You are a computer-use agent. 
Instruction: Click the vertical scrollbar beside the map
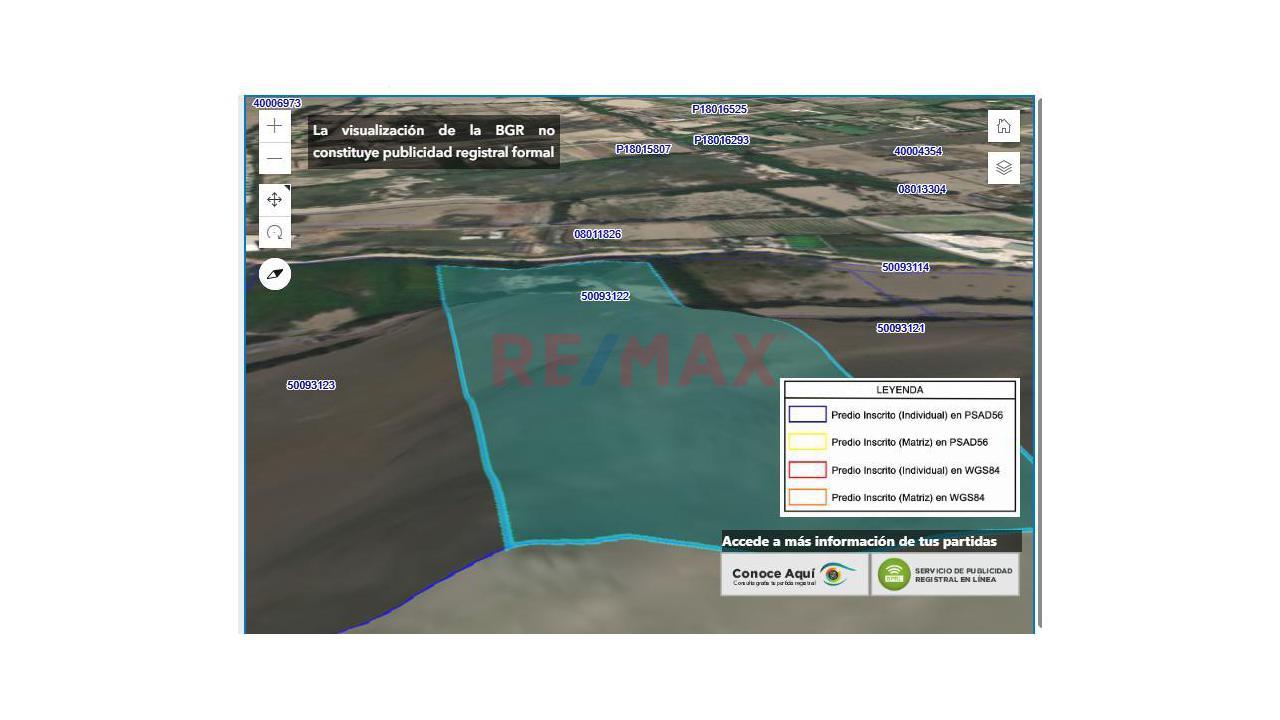pyautogui.click(x=1040, y=363)
